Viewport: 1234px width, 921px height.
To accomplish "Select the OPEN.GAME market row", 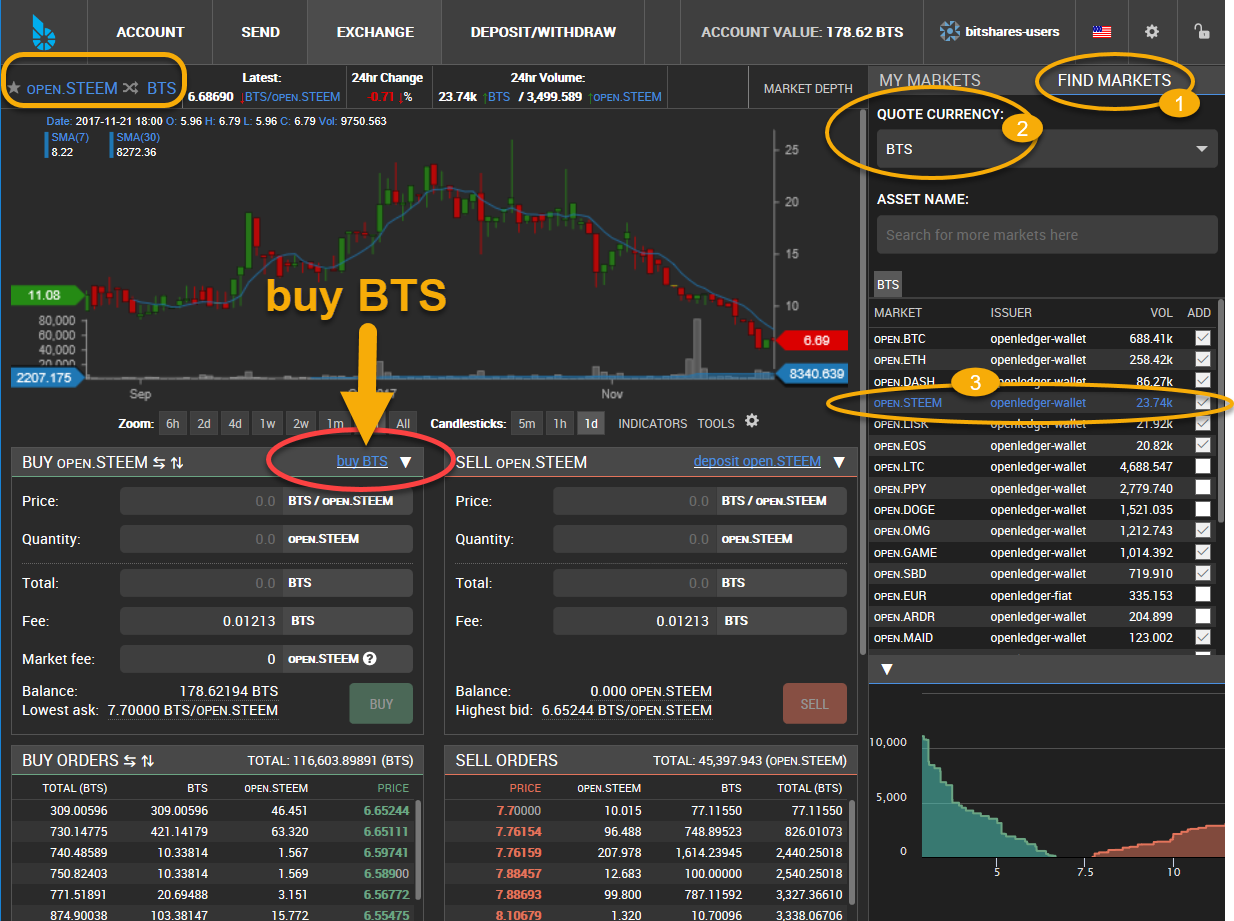I will click(1042, 552).
